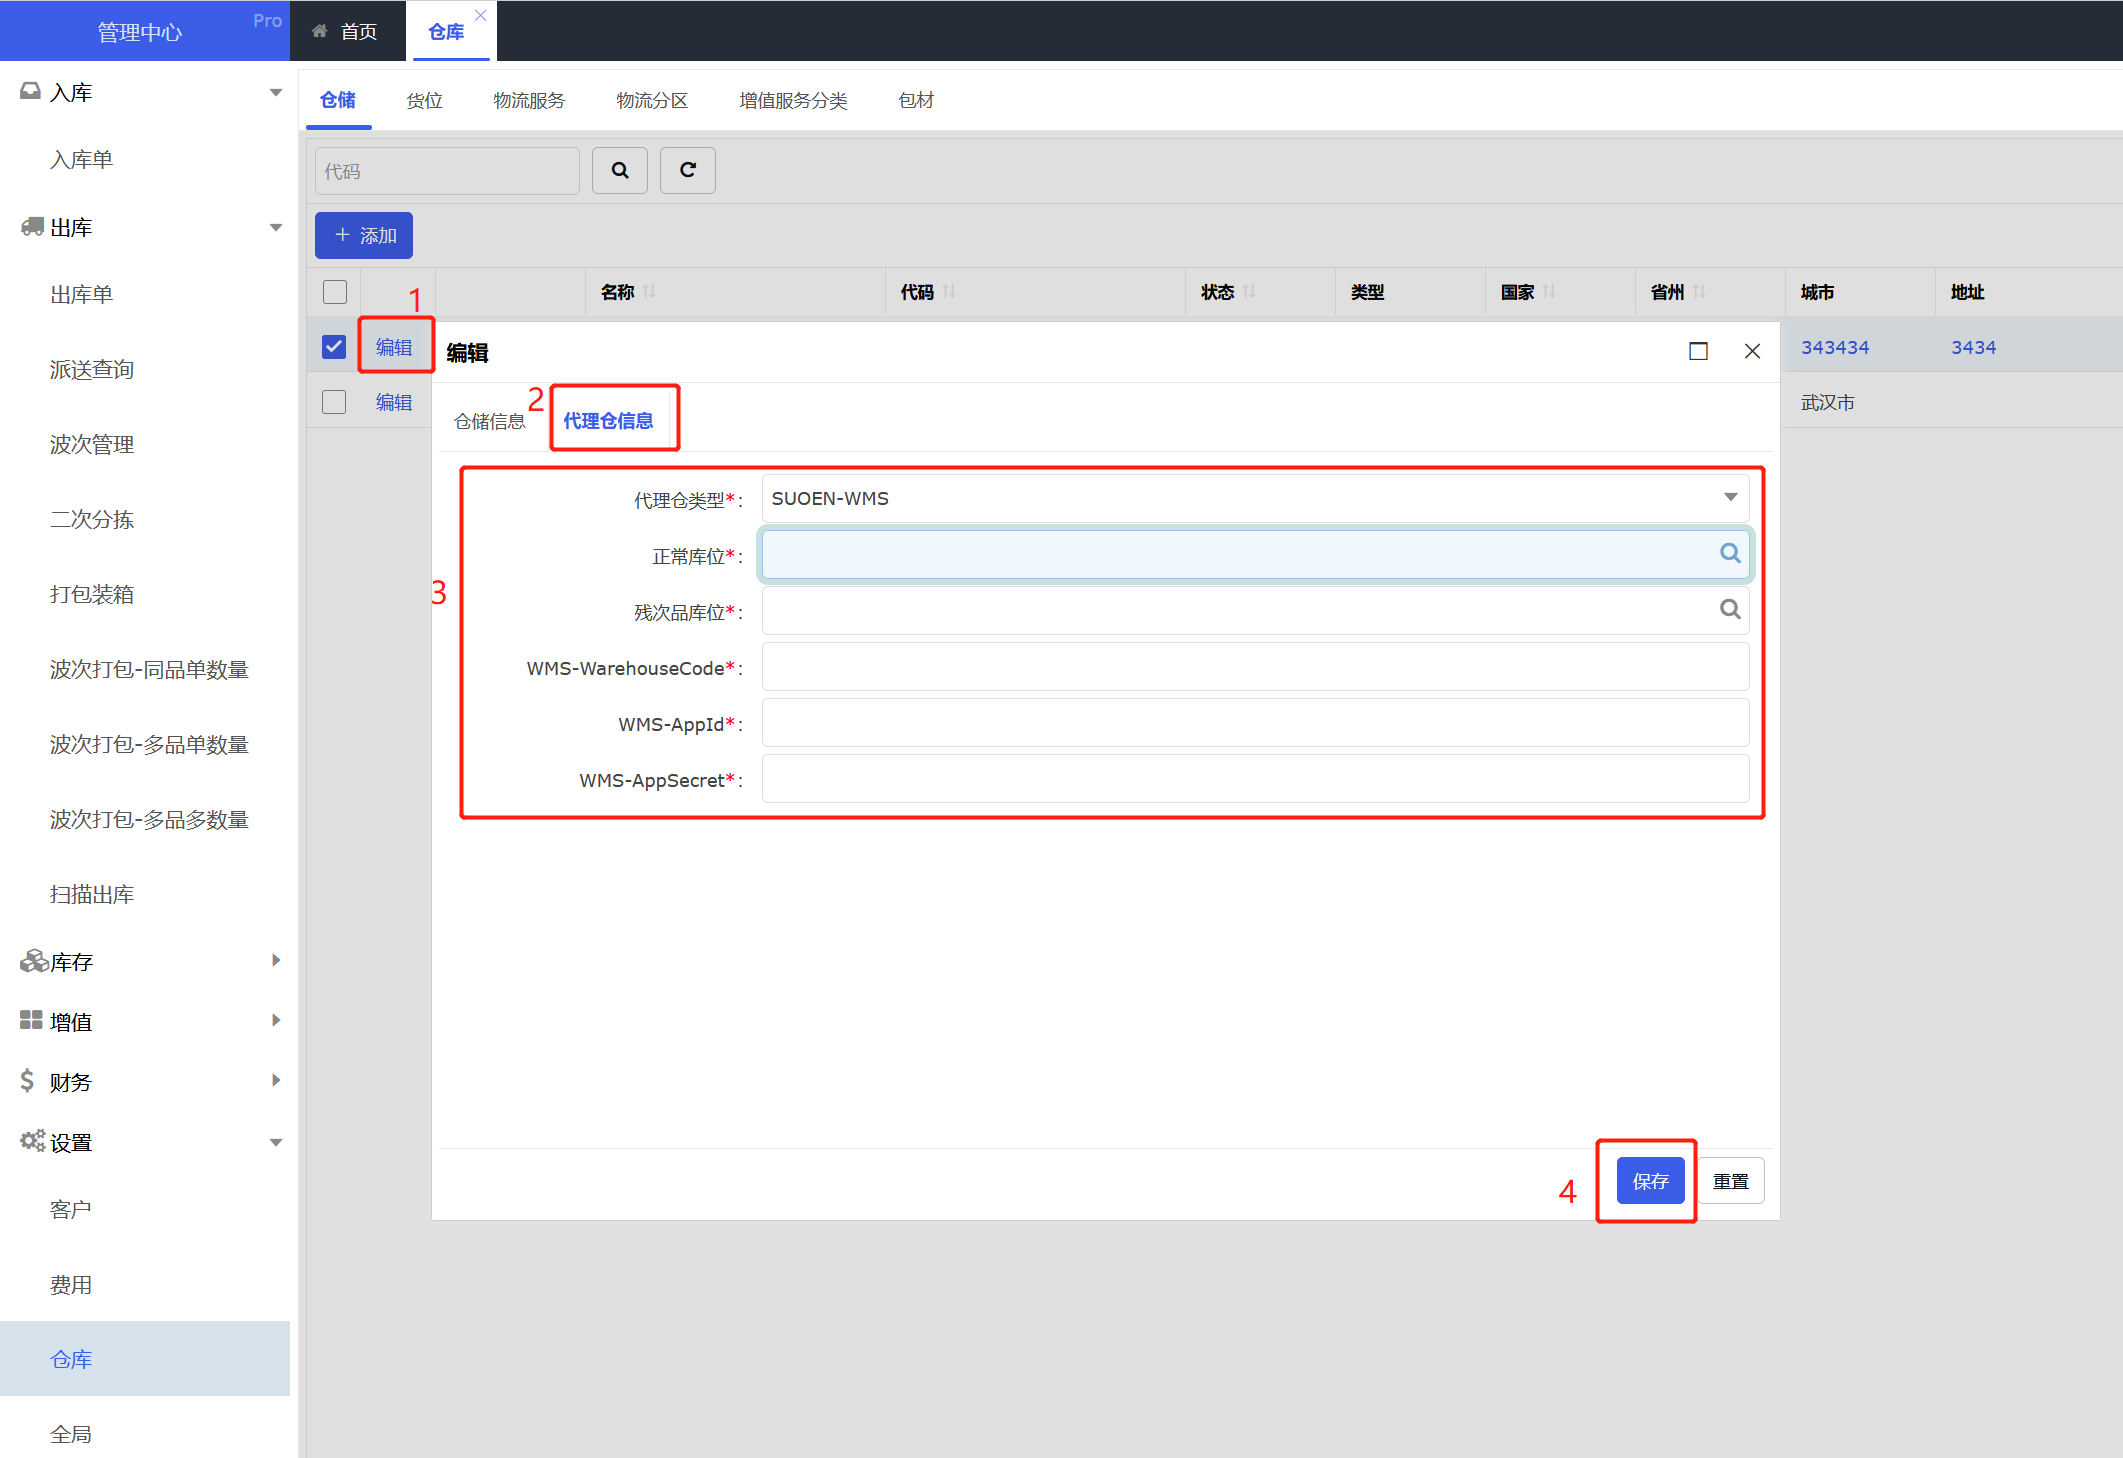Click the 重置 button
The height and width of the screenshot is (1458, 2123).
1731,1181
